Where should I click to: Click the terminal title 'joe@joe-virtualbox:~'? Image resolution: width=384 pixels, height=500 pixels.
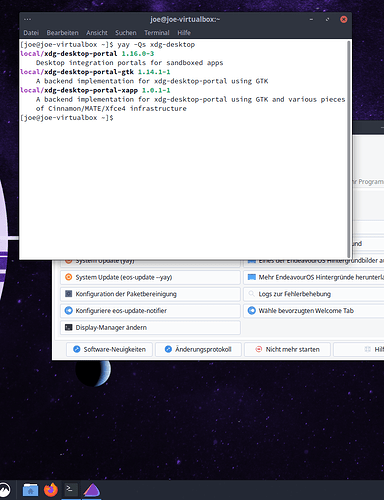click(185, 19)
